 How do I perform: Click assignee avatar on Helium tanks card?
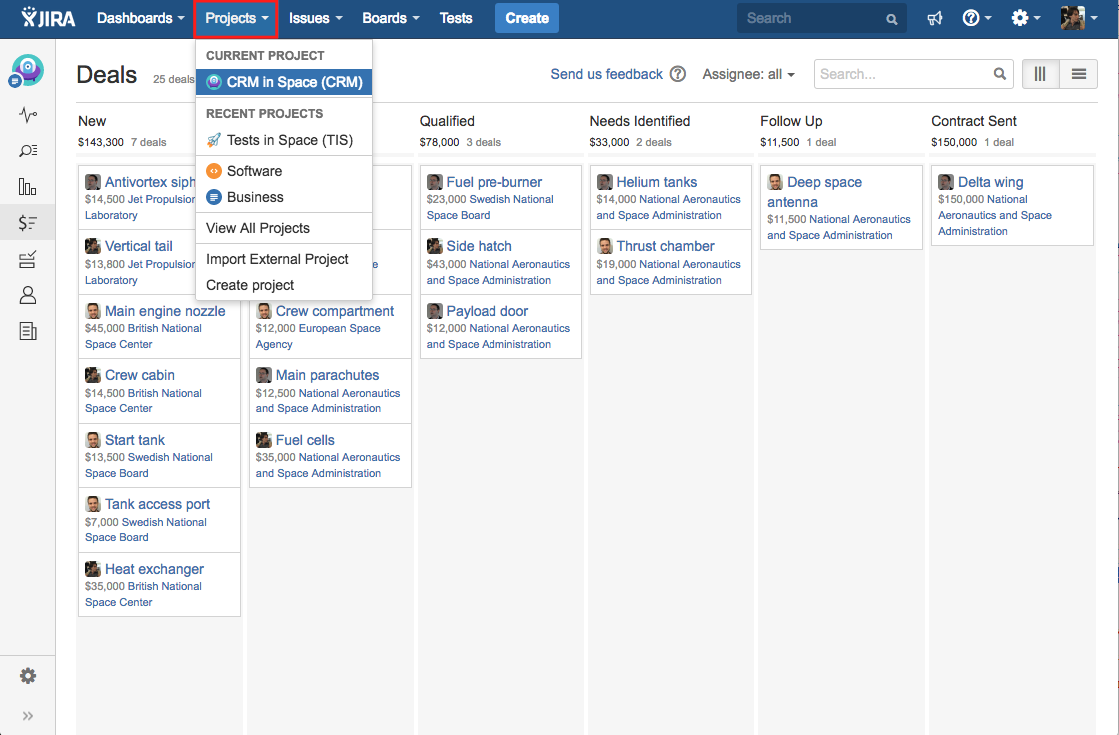pyautogui.click(x=604, y=182)
